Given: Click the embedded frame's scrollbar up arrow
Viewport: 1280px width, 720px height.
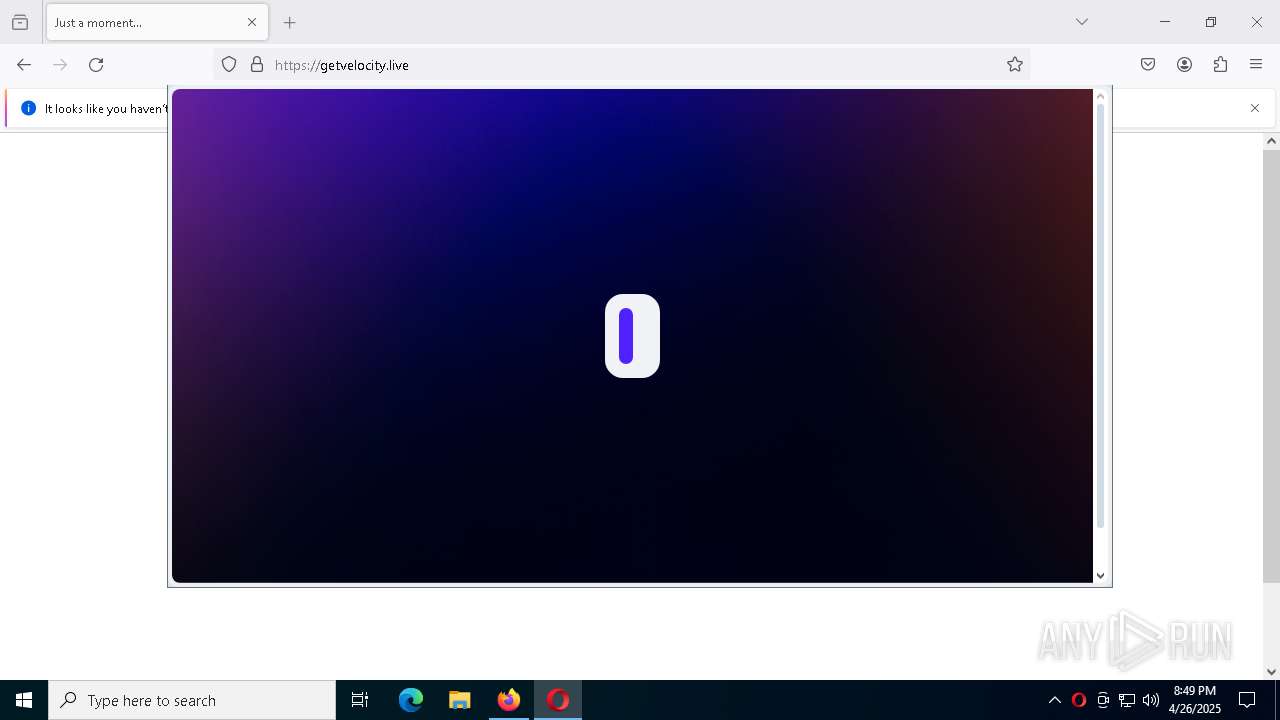Looking at the screenshot, I should [x=1101, y=96].
